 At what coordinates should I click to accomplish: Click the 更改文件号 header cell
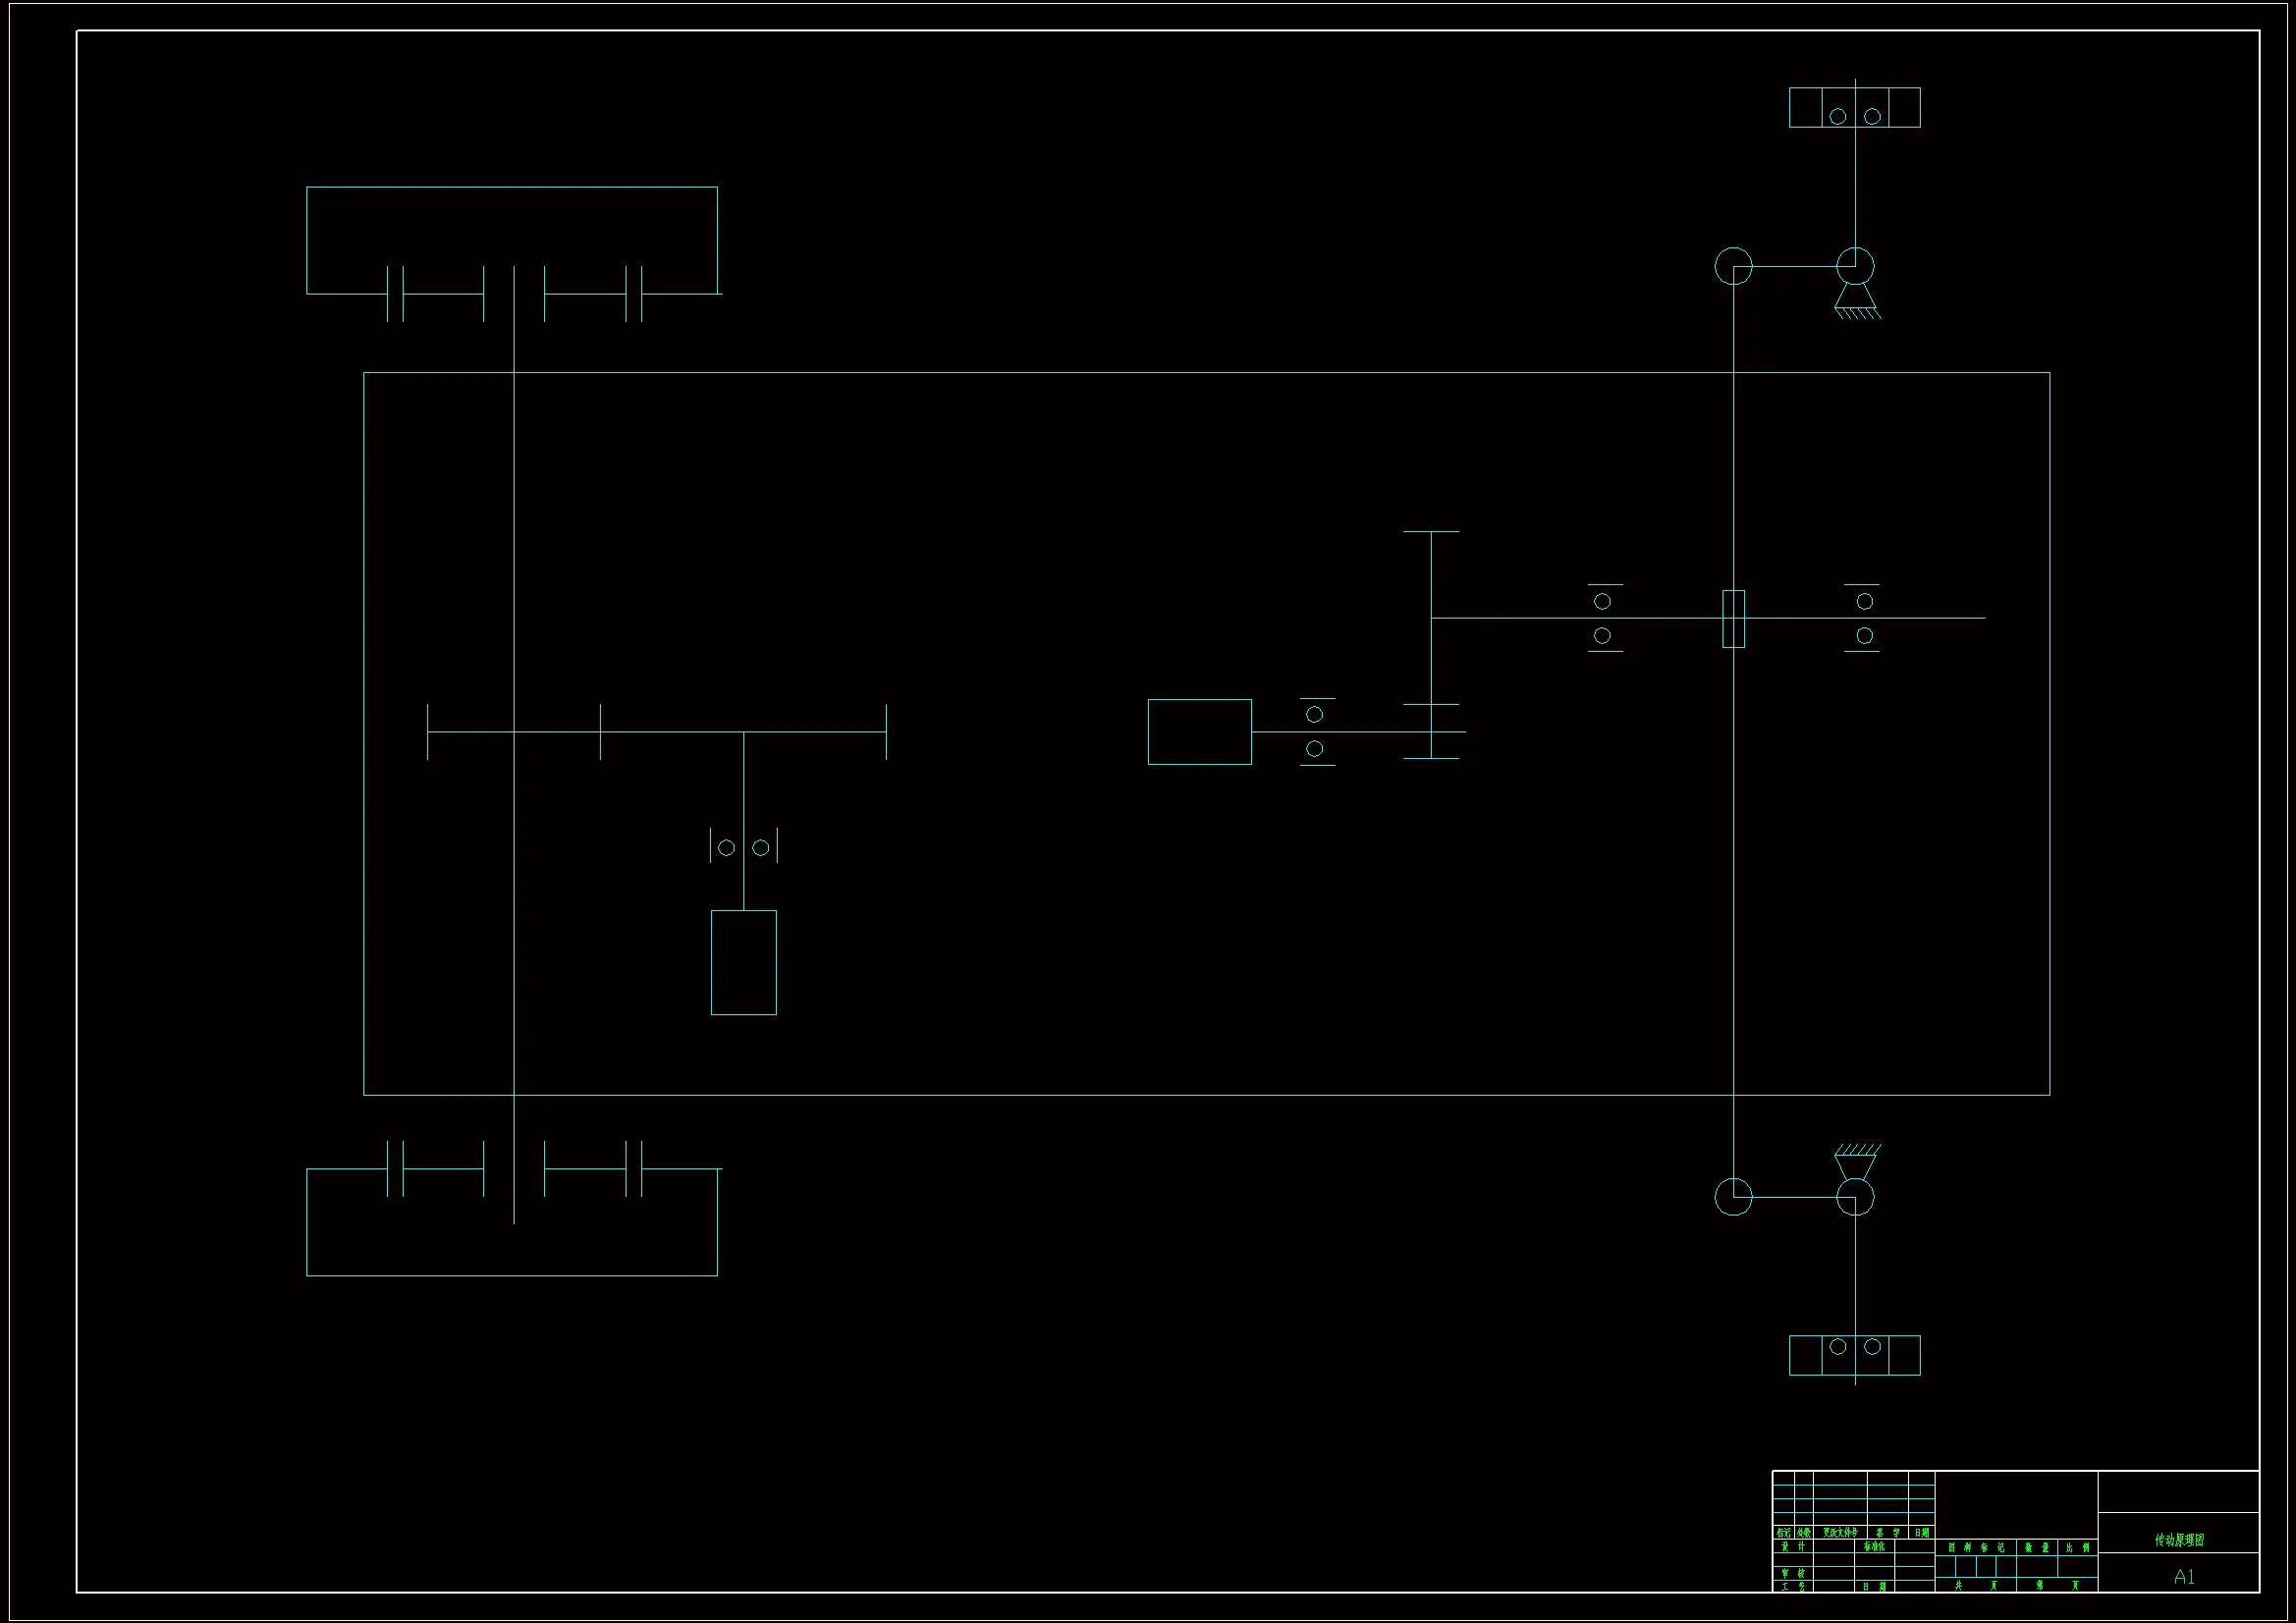[1840, 1532]
